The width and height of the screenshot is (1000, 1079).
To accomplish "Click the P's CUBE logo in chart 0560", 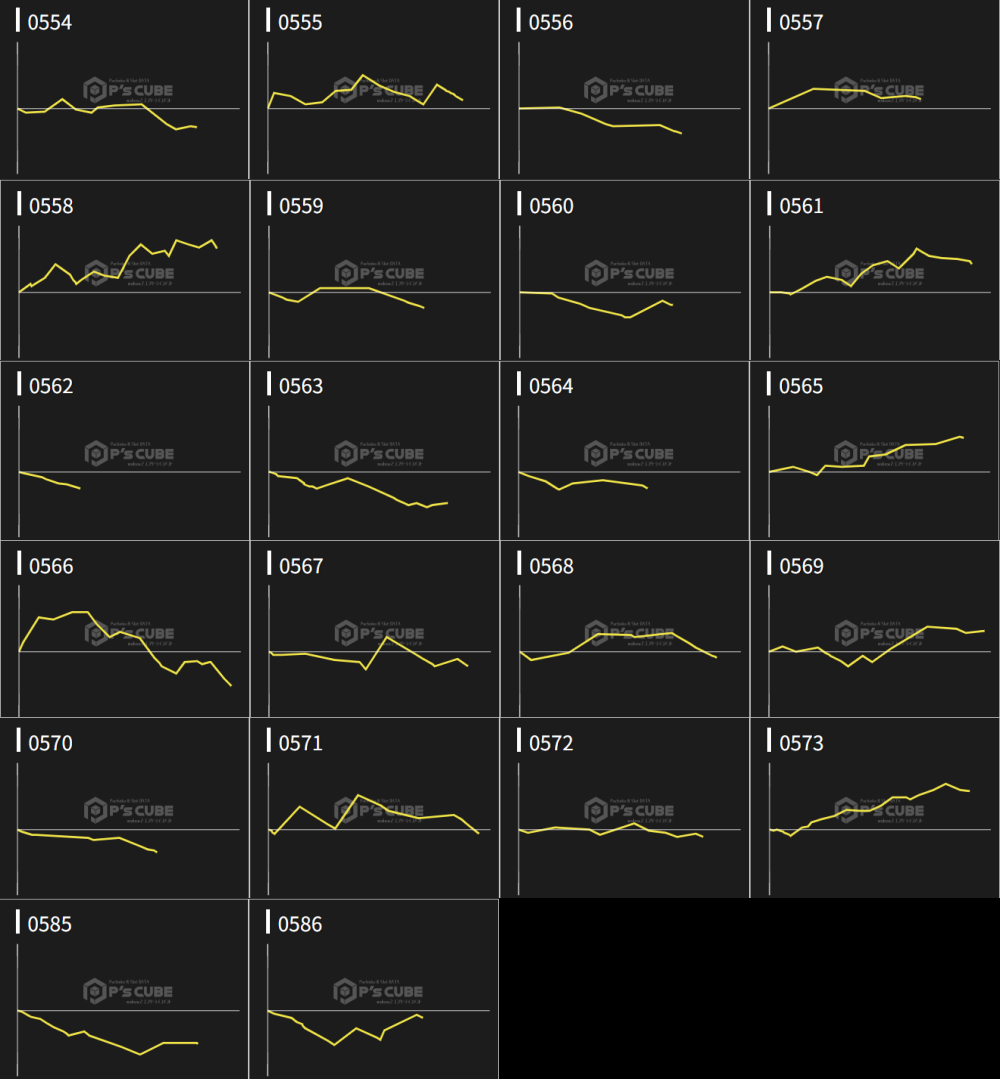I will 629,273.
